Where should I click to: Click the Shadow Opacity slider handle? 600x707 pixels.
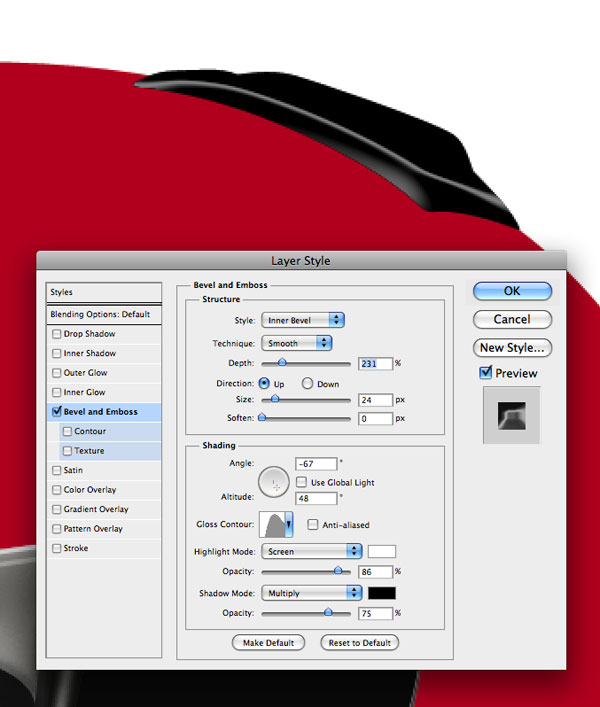328,612
